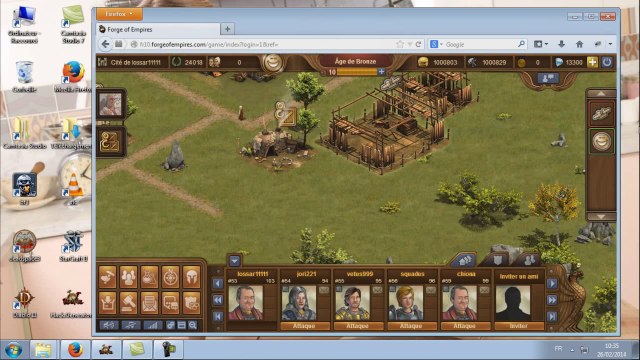The image size is (640, 360).
Task: Open Army management helmet icon
Action: (x=191, y=277)
